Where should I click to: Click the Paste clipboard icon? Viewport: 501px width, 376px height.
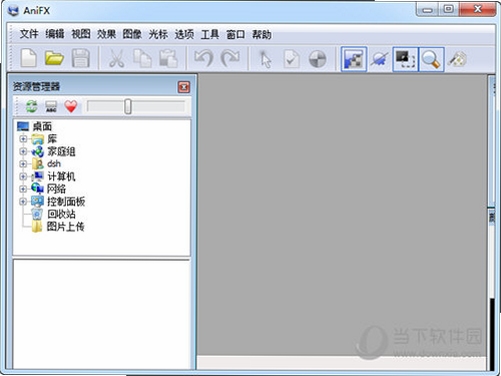(x=168, y=59)
